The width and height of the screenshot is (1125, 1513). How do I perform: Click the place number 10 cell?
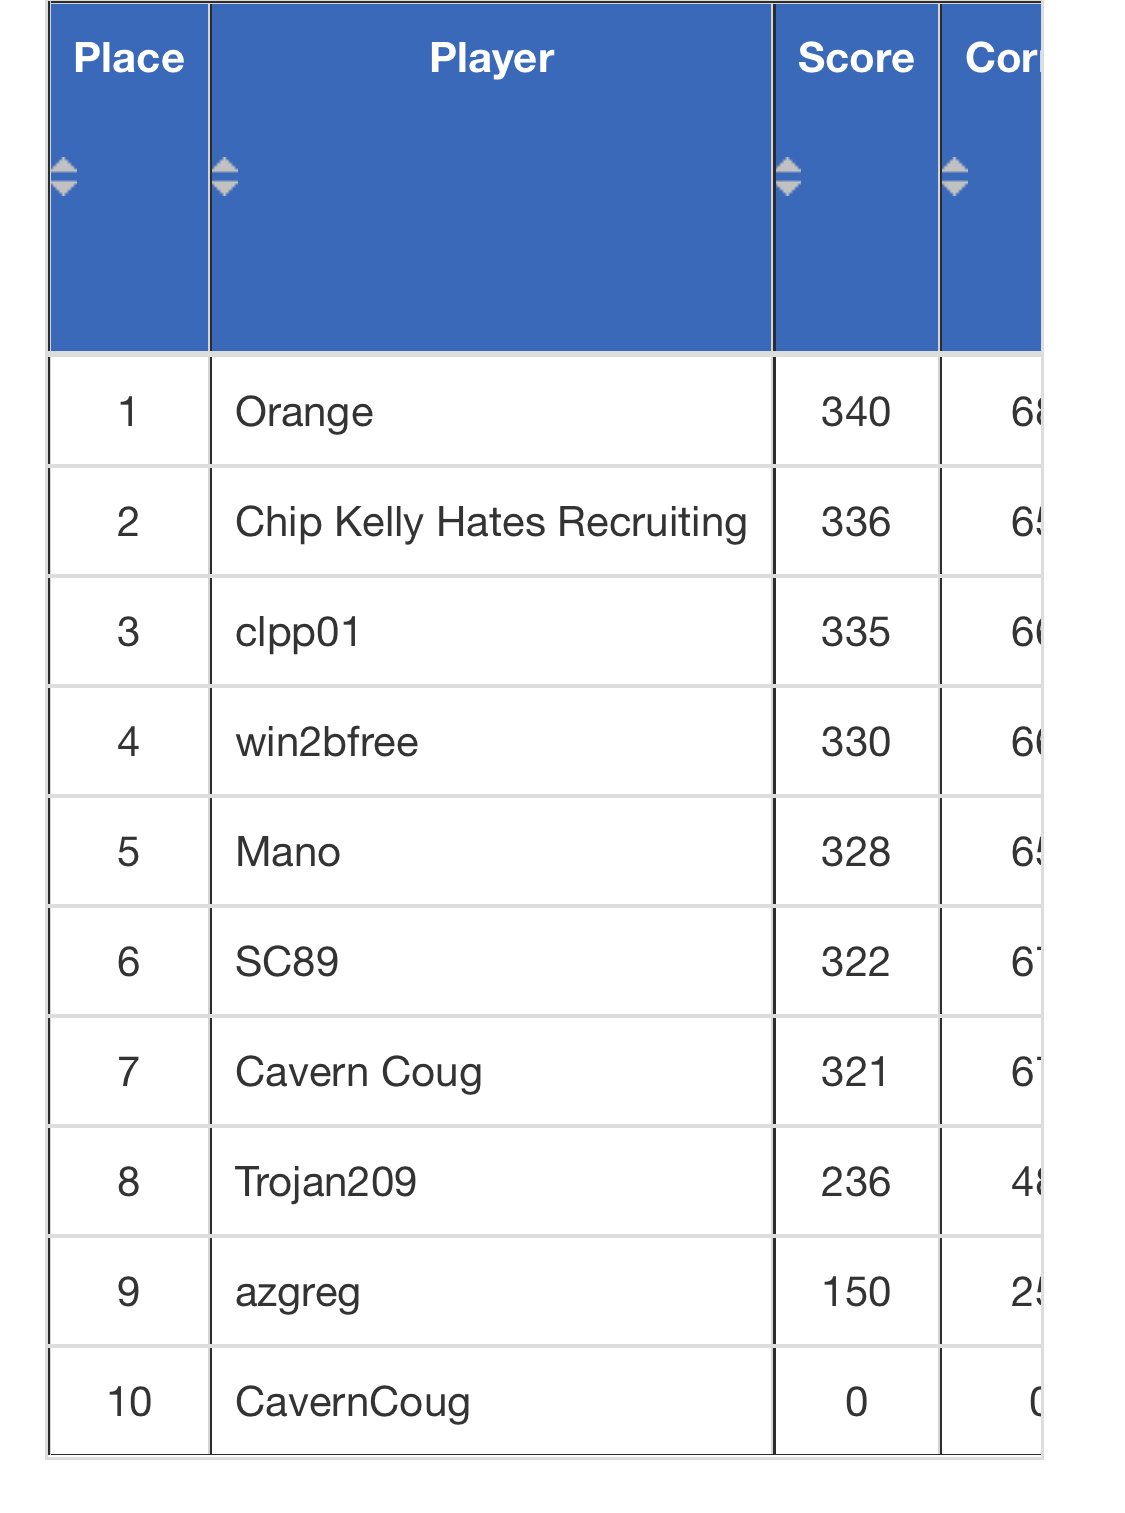click(129, 1402)
